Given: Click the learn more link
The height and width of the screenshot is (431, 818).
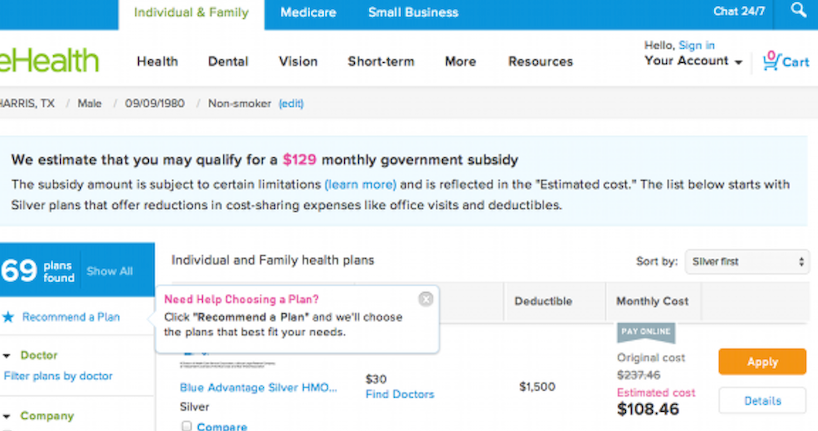Looking at the screenshot, I should 360,184.
